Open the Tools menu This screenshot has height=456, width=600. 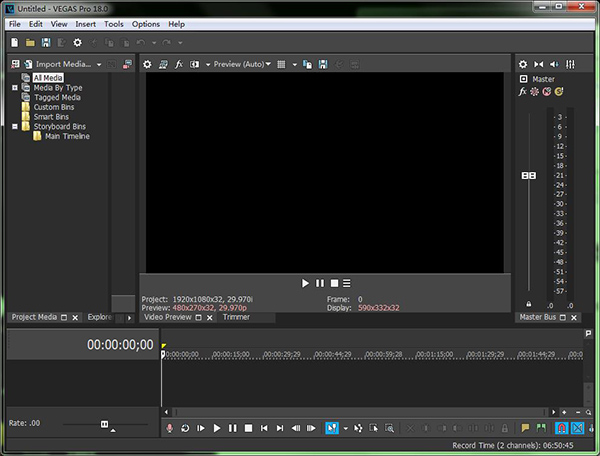point(114,24)
